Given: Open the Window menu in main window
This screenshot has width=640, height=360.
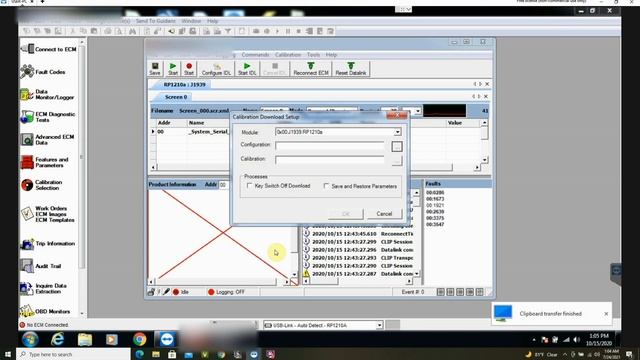Looking at the screenshot, I should (191, 21).
